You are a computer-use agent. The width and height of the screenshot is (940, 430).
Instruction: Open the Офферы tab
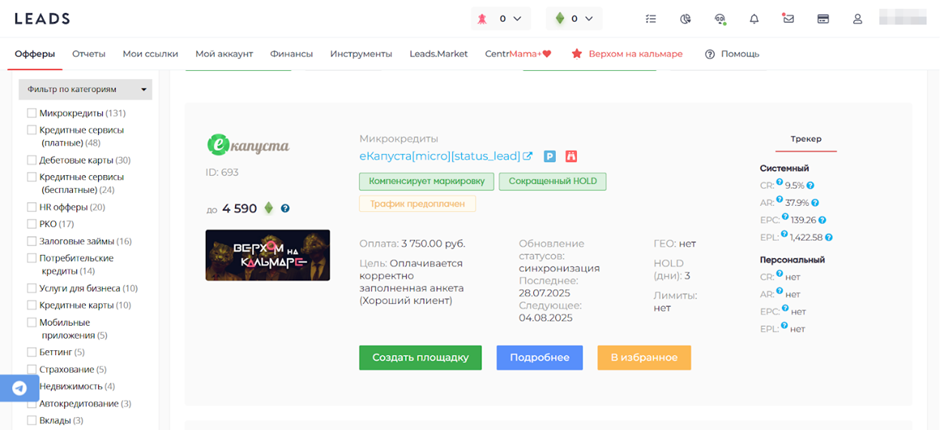pos(35,54)
